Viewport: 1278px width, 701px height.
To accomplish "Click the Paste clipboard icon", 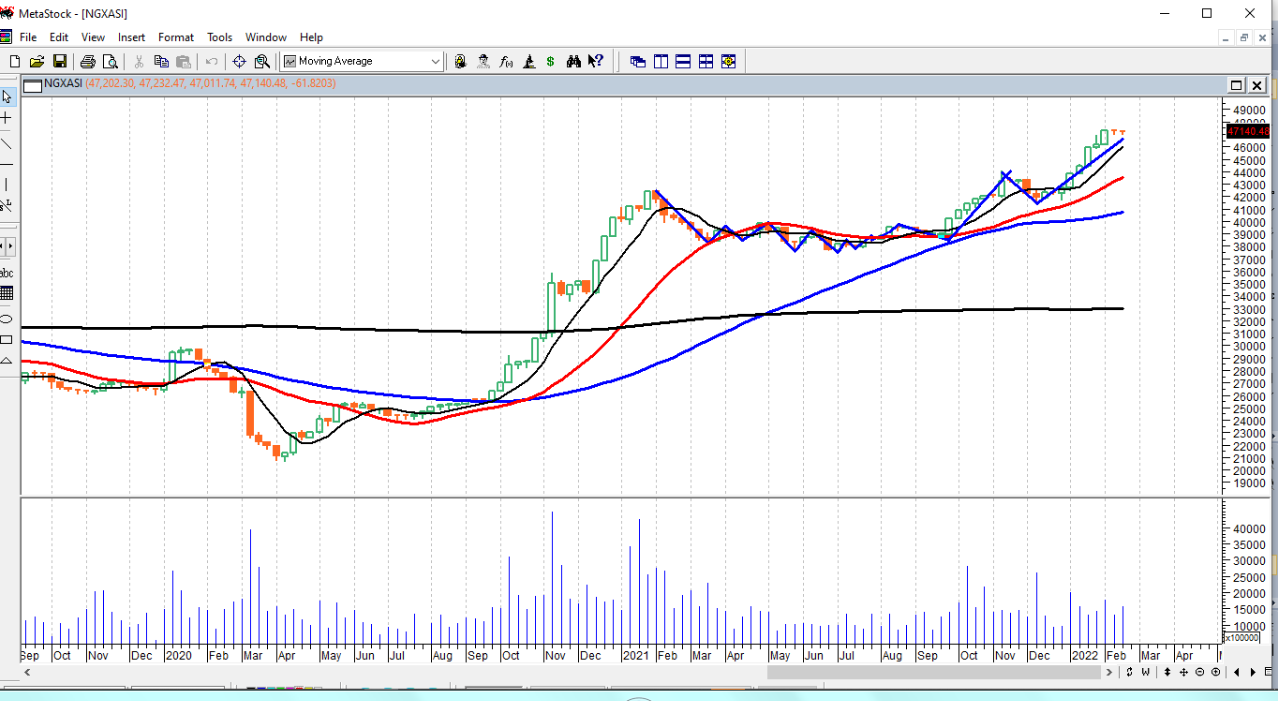I will pos(183,61).
